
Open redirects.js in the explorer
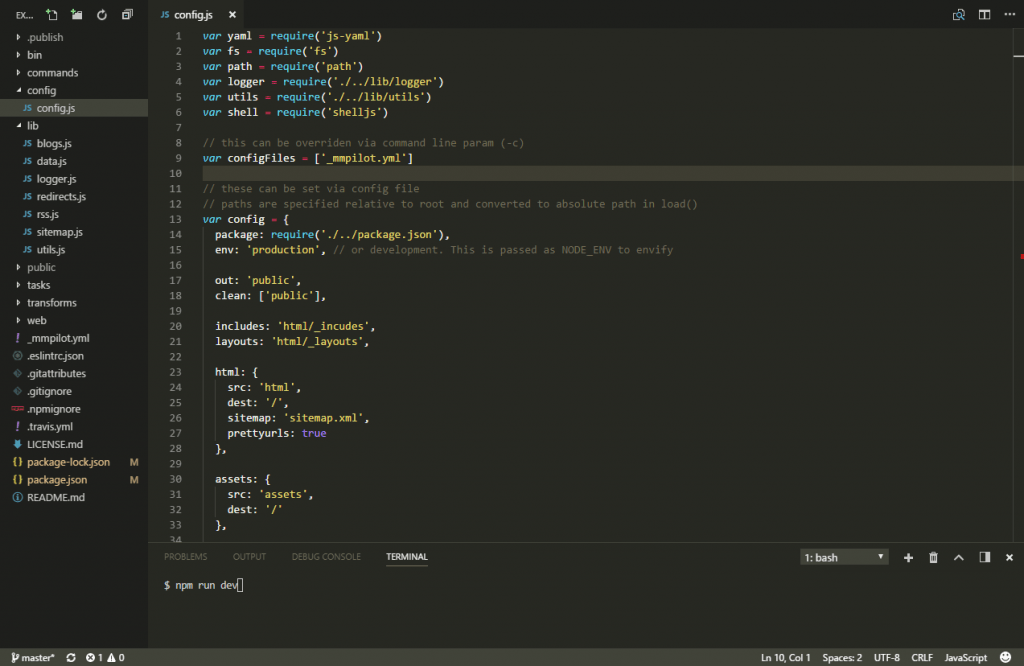tap(74, 196)
